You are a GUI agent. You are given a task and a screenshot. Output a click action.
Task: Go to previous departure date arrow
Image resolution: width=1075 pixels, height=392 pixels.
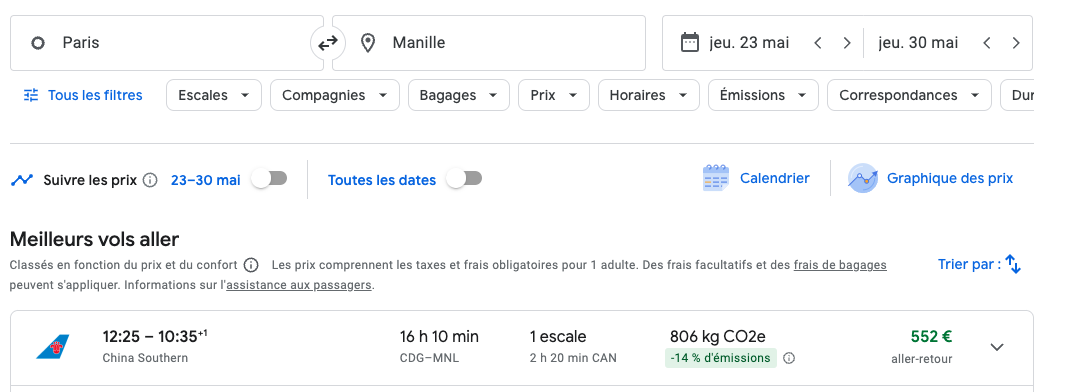point(818,43)
